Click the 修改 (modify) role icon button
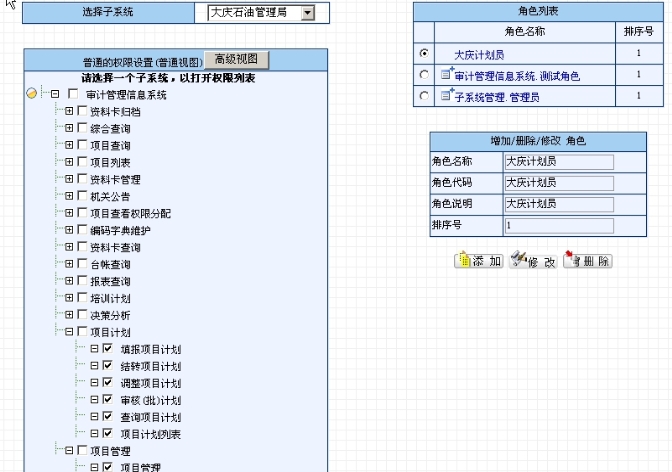 tap(533, 261)
